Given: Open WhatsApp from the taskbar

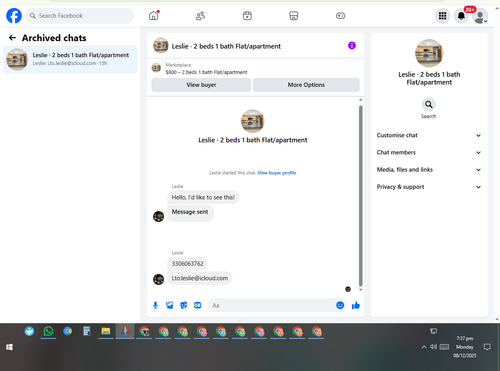Looking at the screenshot, I should pos(48,331).
